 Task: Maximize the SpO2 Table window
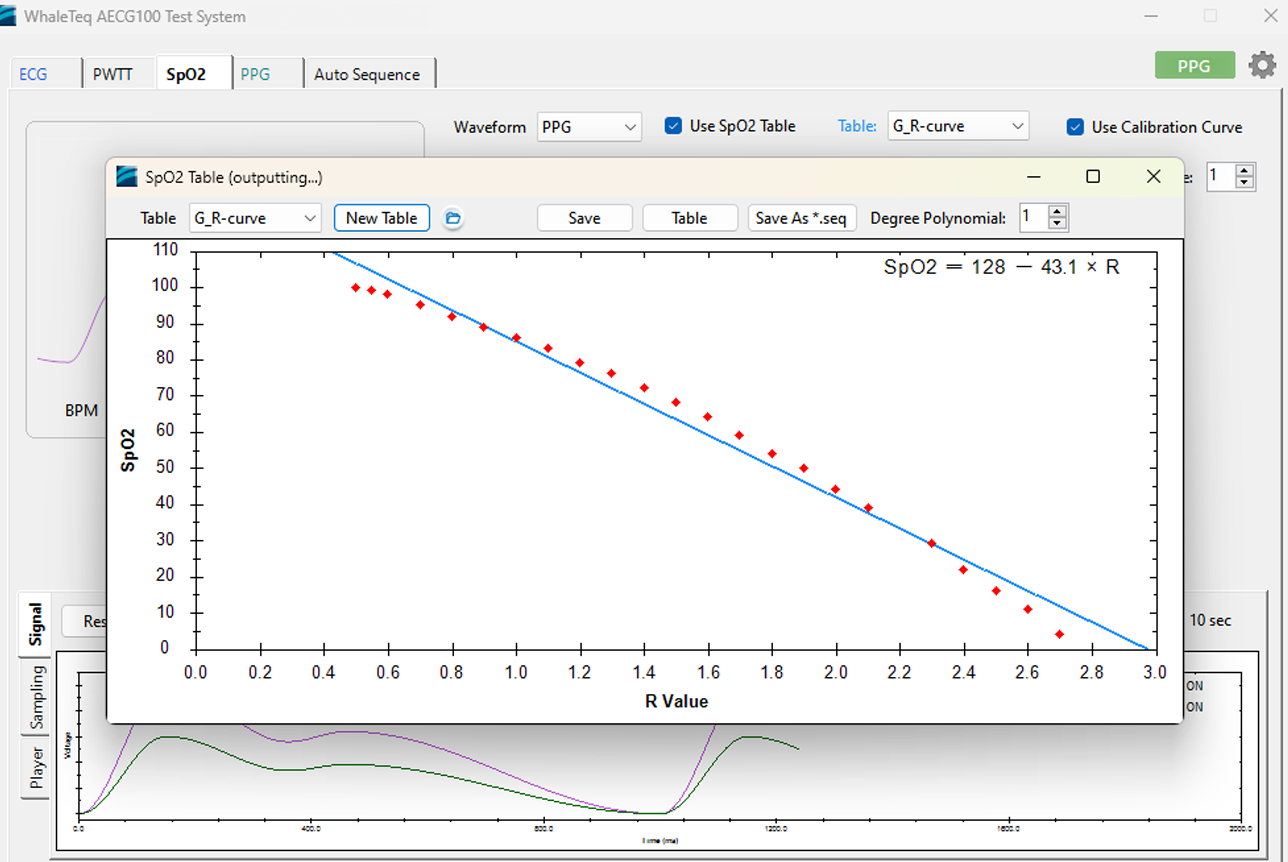point(1093,177)
